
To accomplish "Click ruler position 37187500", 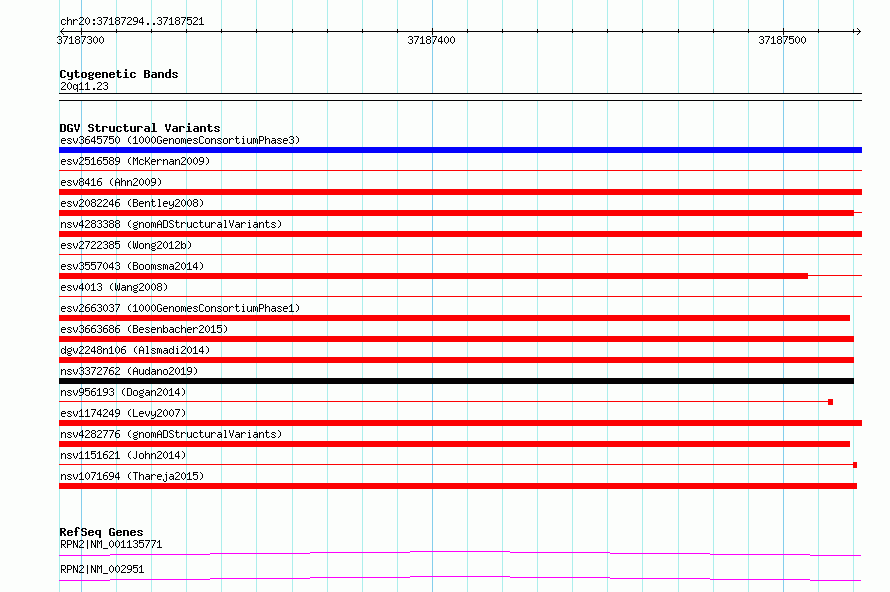I will pos(782,40).
